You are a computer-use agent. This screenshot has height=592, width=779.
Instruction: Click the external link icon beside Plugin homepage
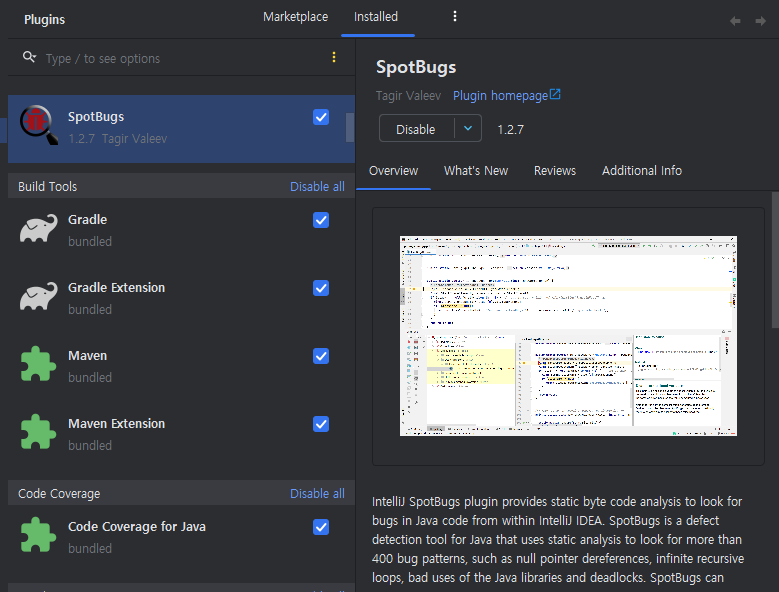pyautogui.click(x=555, y=94)
